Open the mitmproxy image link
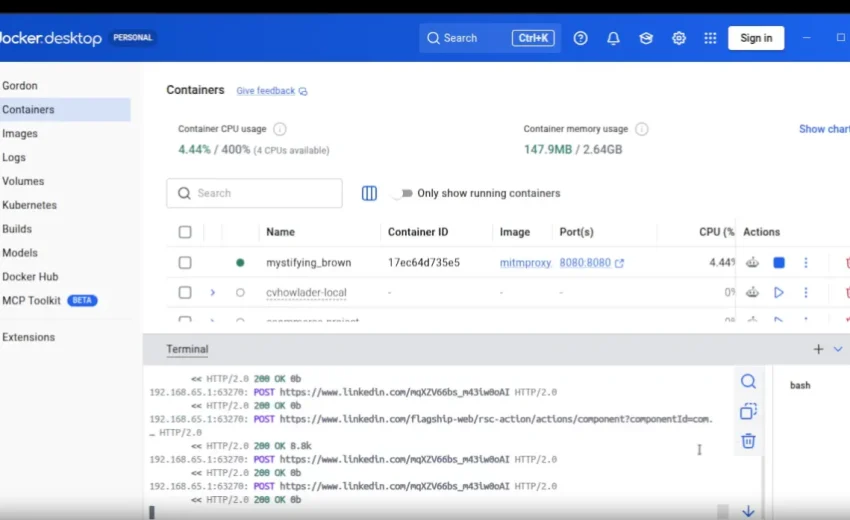The width and height of the screenshot is (850, 520). pyautogui.click(x=525, y=262)
